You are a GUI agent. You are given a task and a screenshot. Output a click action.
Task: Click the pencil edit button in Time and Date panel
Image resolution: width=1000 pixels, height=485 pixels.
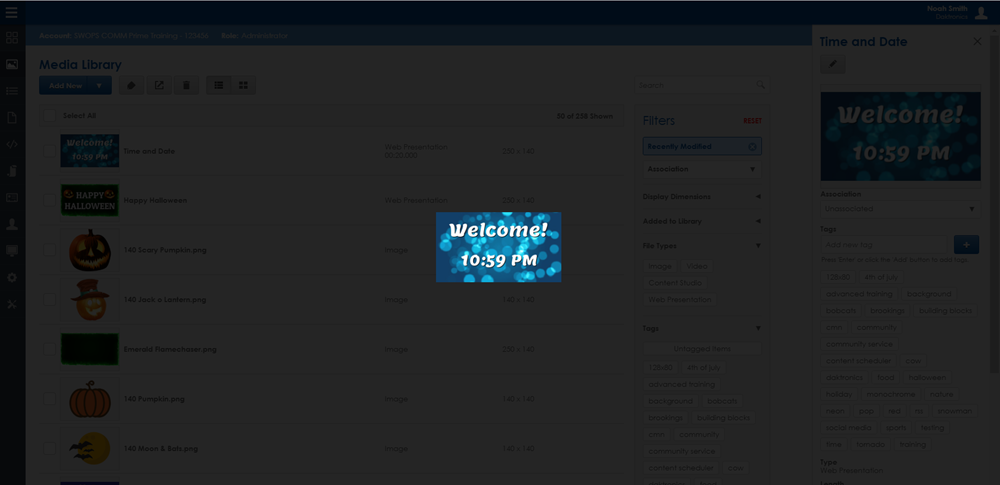click(x=832, y=64)
